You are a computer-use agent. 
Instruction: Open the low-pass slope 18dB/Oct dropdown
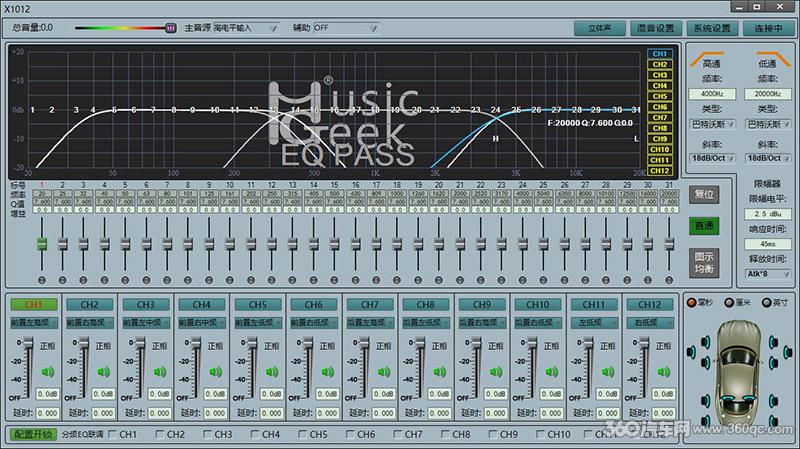(768, 158)
